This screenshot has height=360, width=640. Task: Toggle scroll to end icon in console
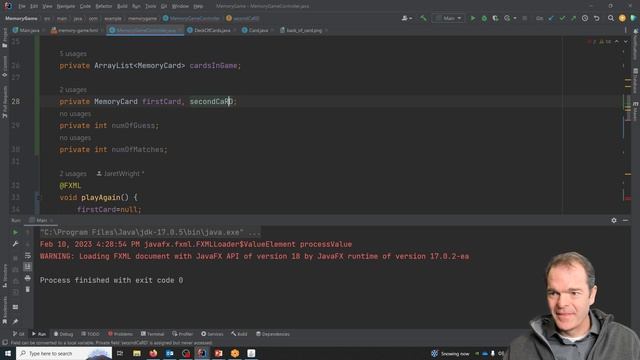28,267
